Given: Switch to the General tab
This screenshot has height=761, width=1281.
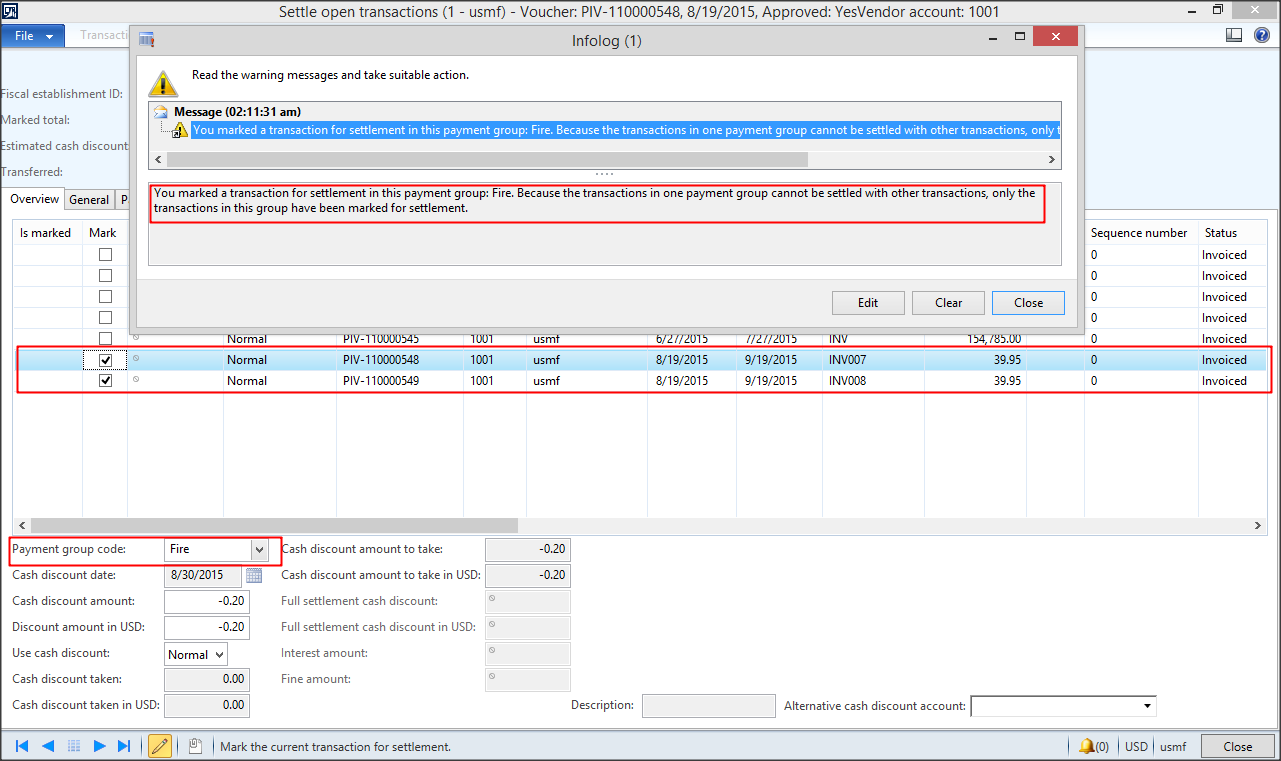Looking at the screenshot, I should coord(89,199).
